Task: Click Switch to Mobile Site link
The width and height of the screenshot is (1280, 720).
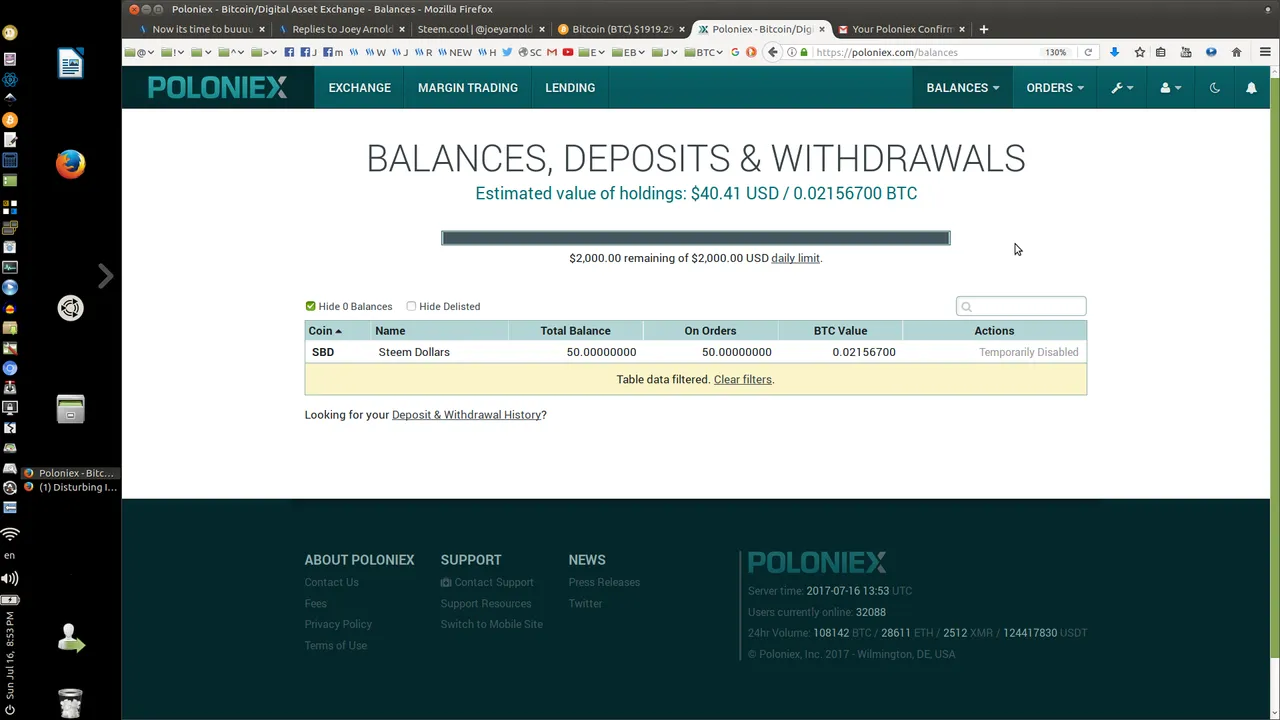Action: pyautogui.click(x=491, y=624)
